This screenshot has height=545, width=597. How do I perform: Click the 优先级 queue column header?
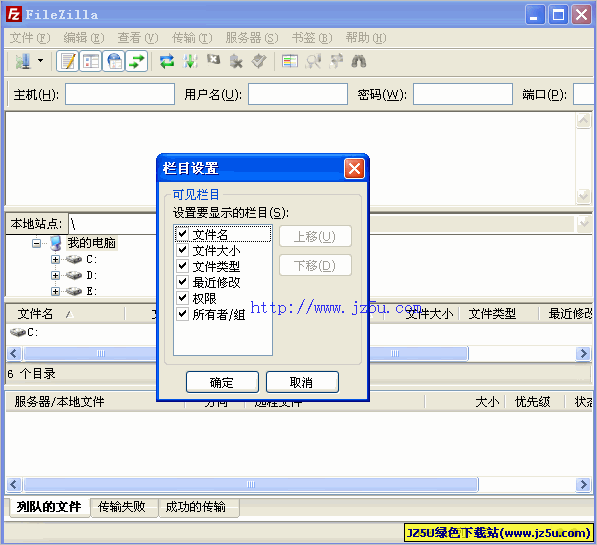pyautogui.click(x=534, y=401)
